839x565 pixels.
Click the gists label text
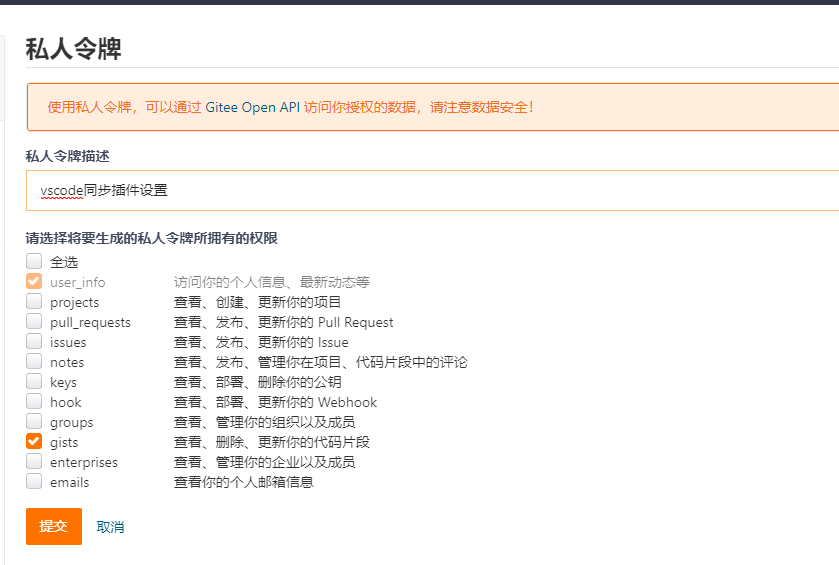(64, 442)
